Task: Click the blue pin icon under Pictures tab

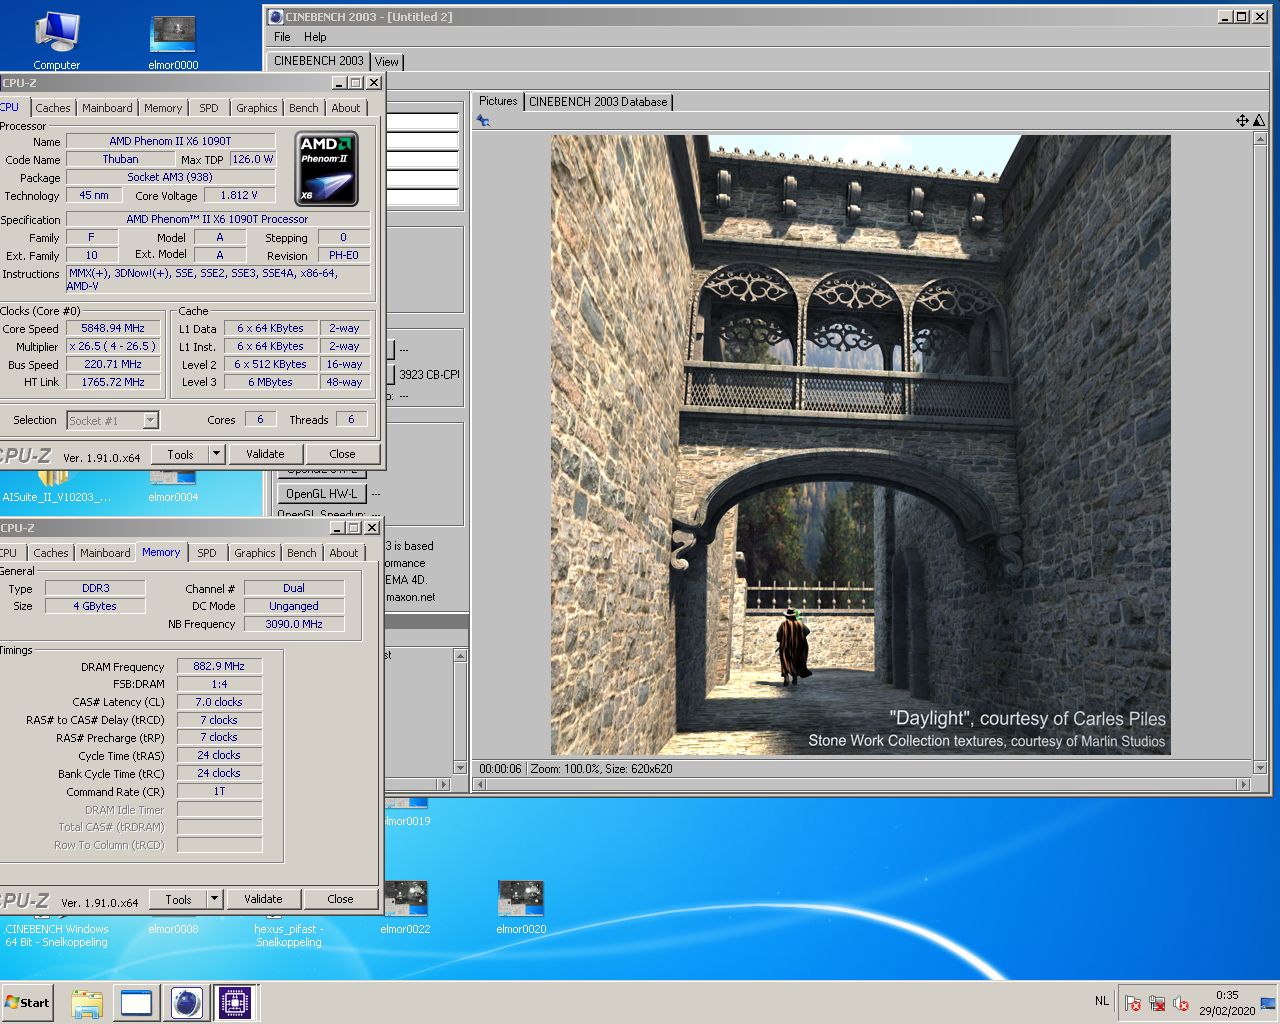Action: pyautogui.click(x=483, y=121)
